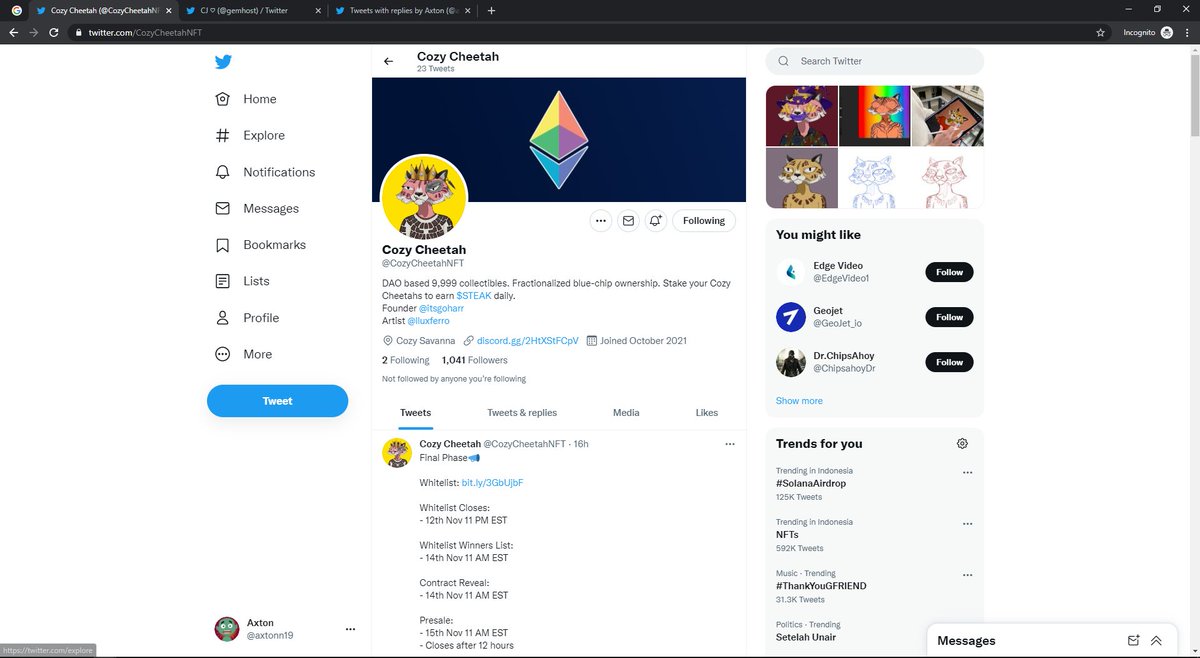Switch to Tweets & replies tab

pyautogui.click(x=522, y=413)
